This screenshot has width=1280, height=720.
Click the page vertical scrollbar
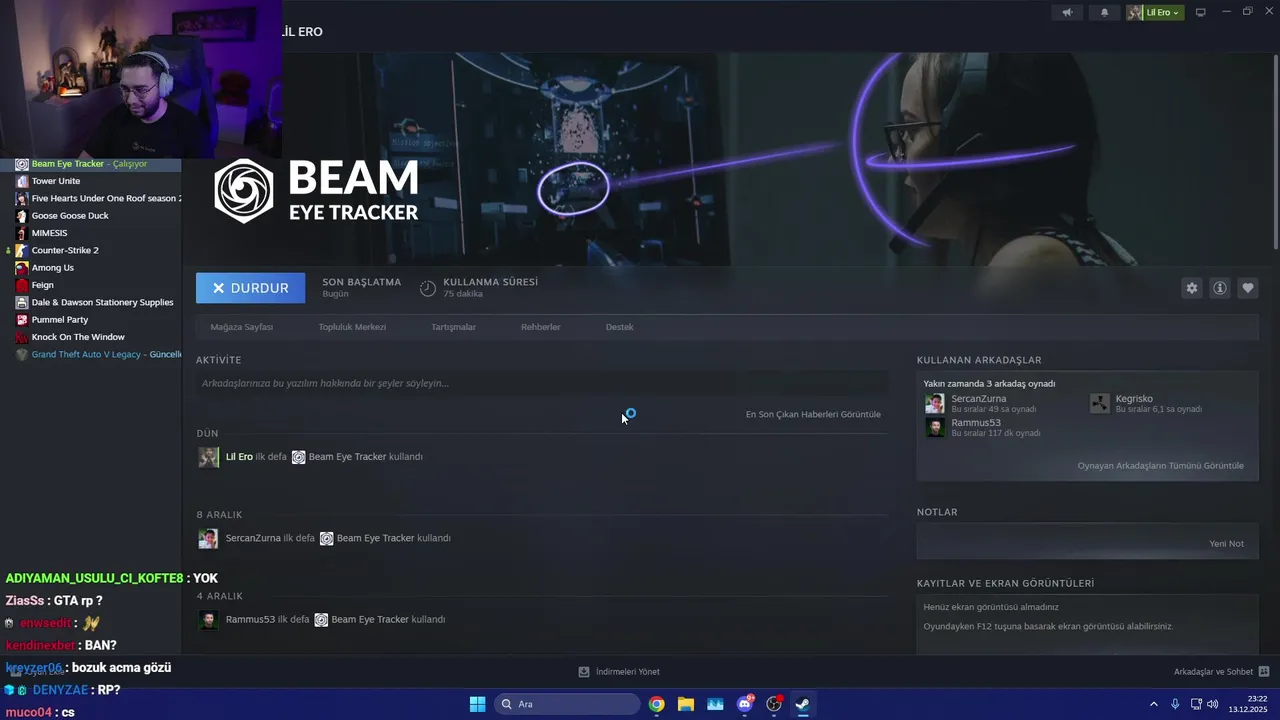(x=1275, y=150)
